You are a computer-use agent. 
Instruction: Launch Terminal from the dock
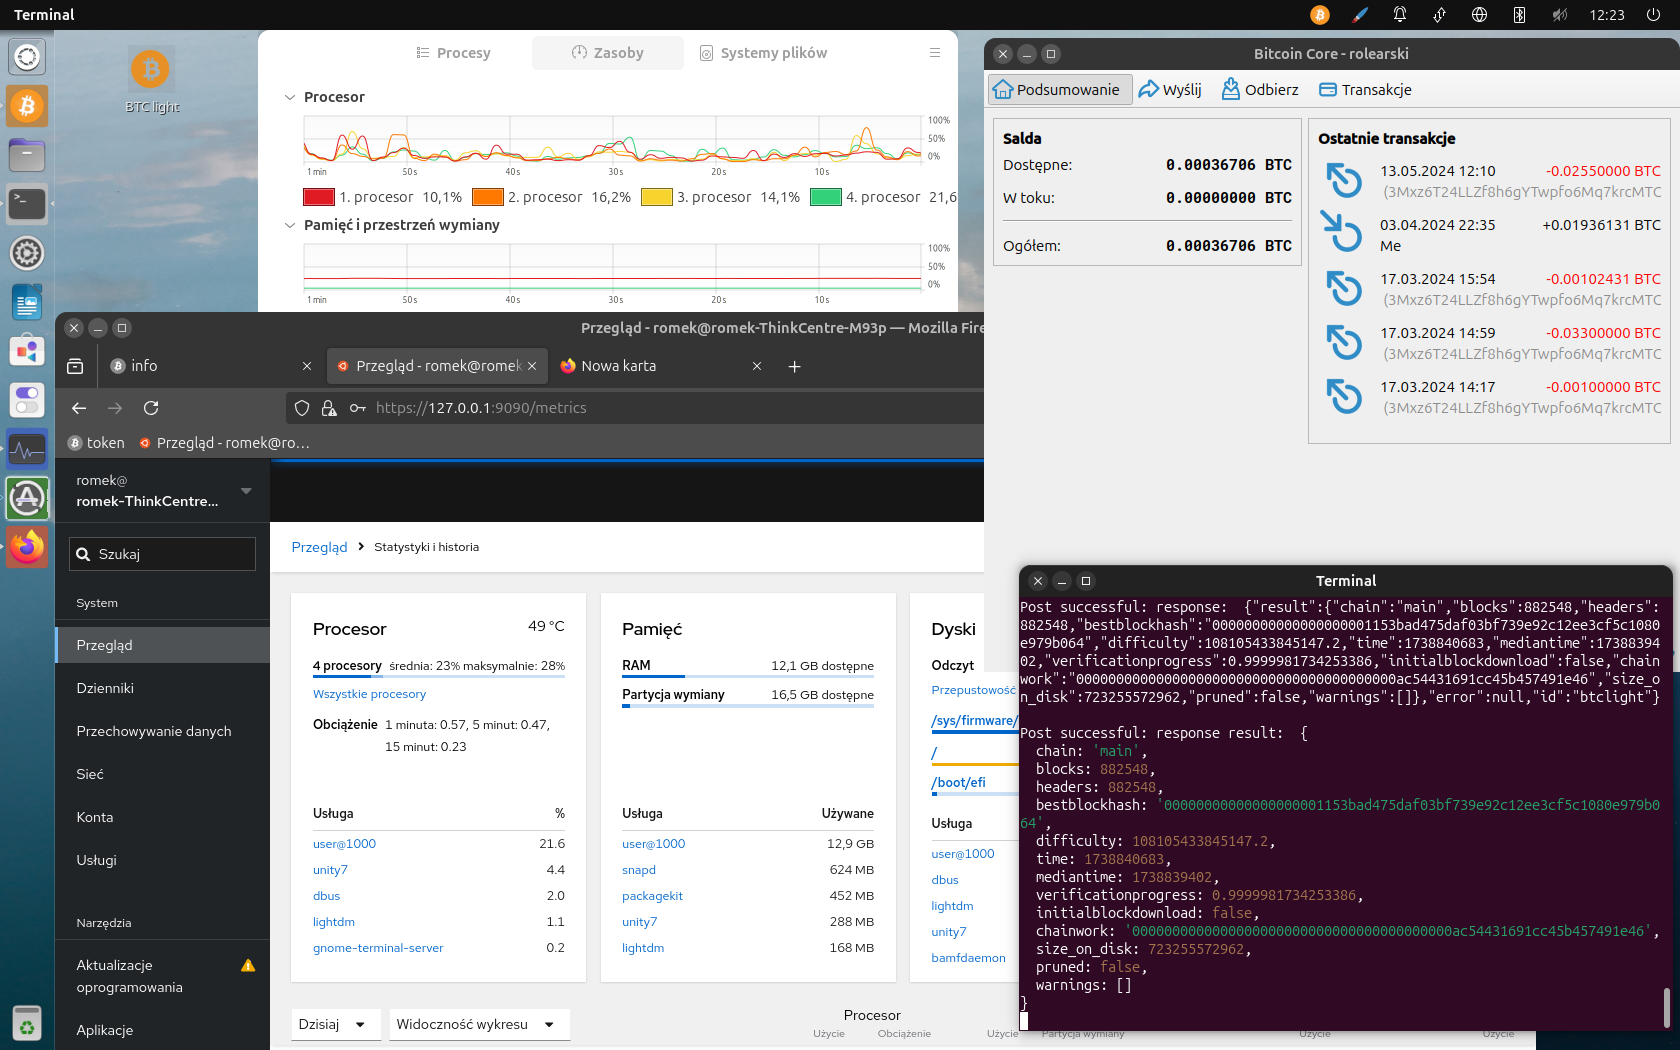click(x=27, y=204)
